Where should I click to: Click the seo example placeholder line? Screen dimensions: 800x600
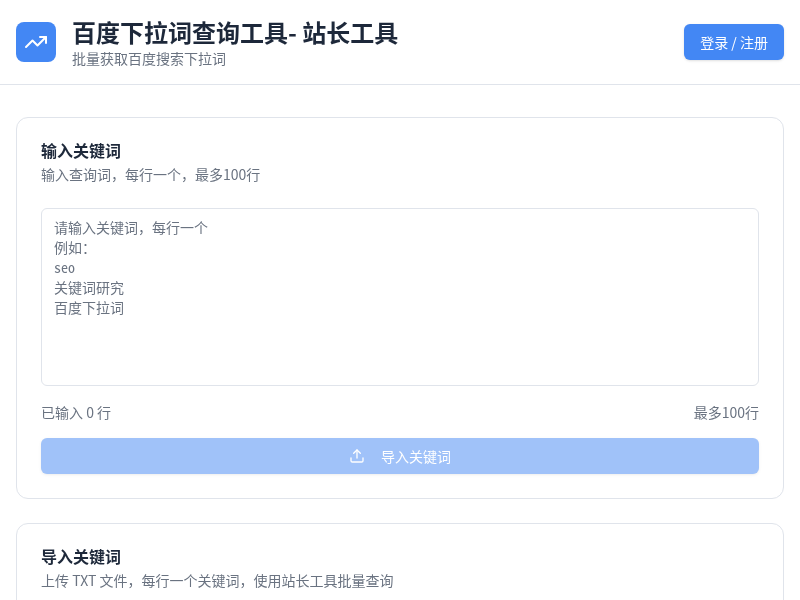(65, 268)
